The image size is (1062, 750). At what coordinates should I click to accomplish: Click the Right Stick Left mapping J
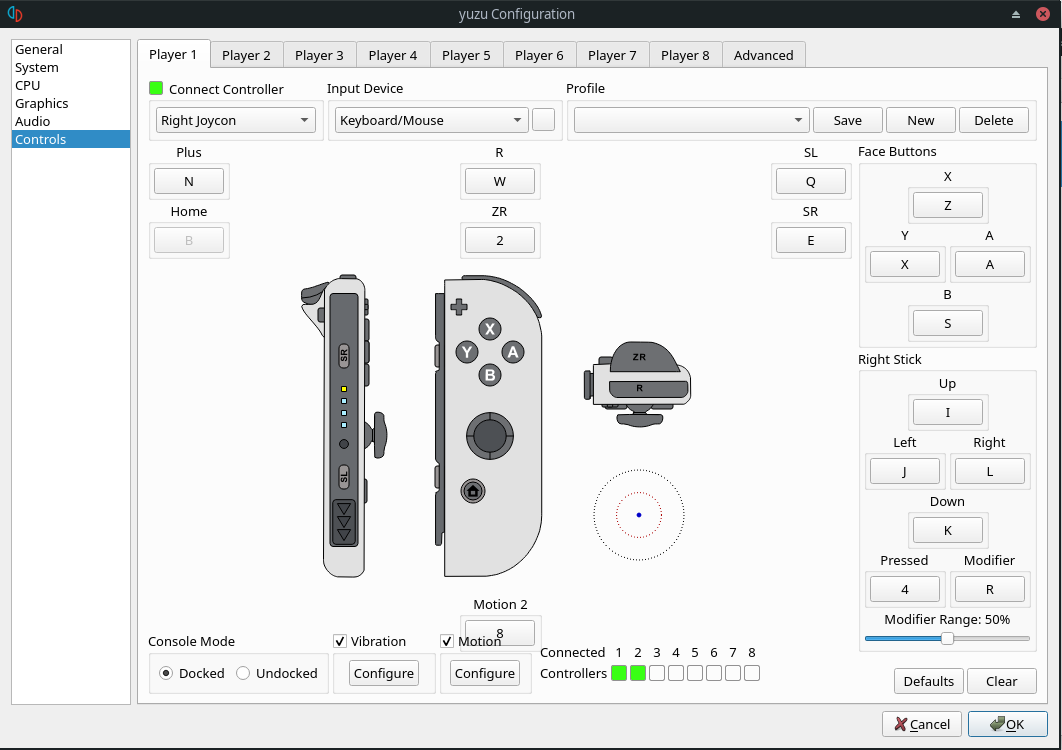click(x=905, y=471)
